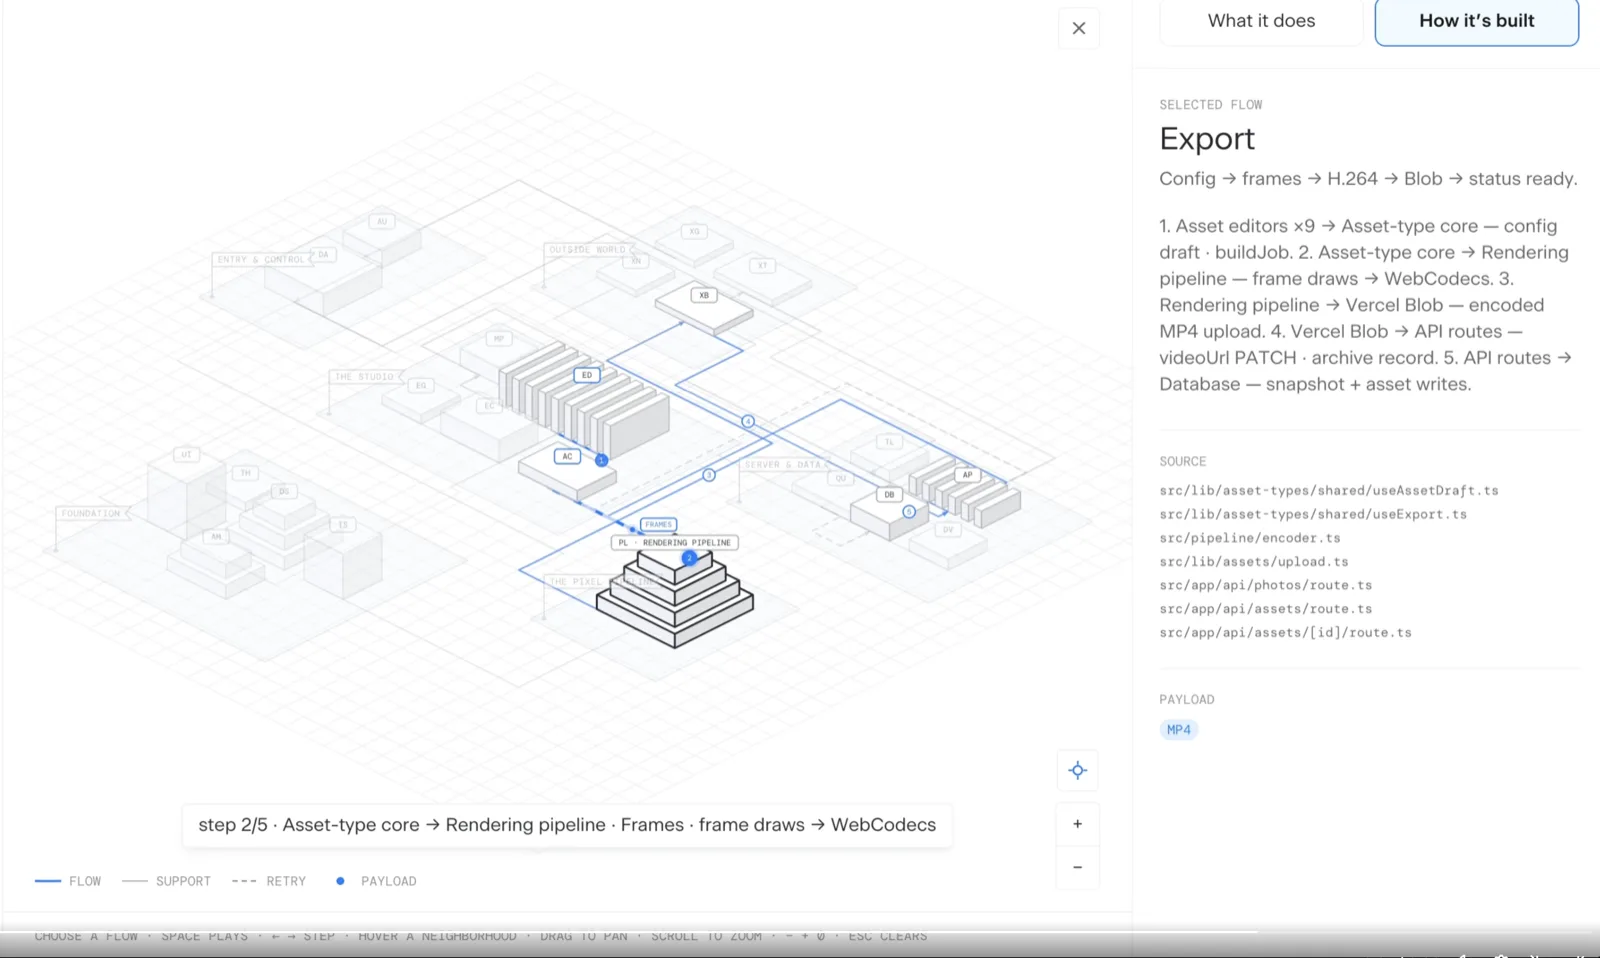Close the diagram overlay with the X button

1078,28
